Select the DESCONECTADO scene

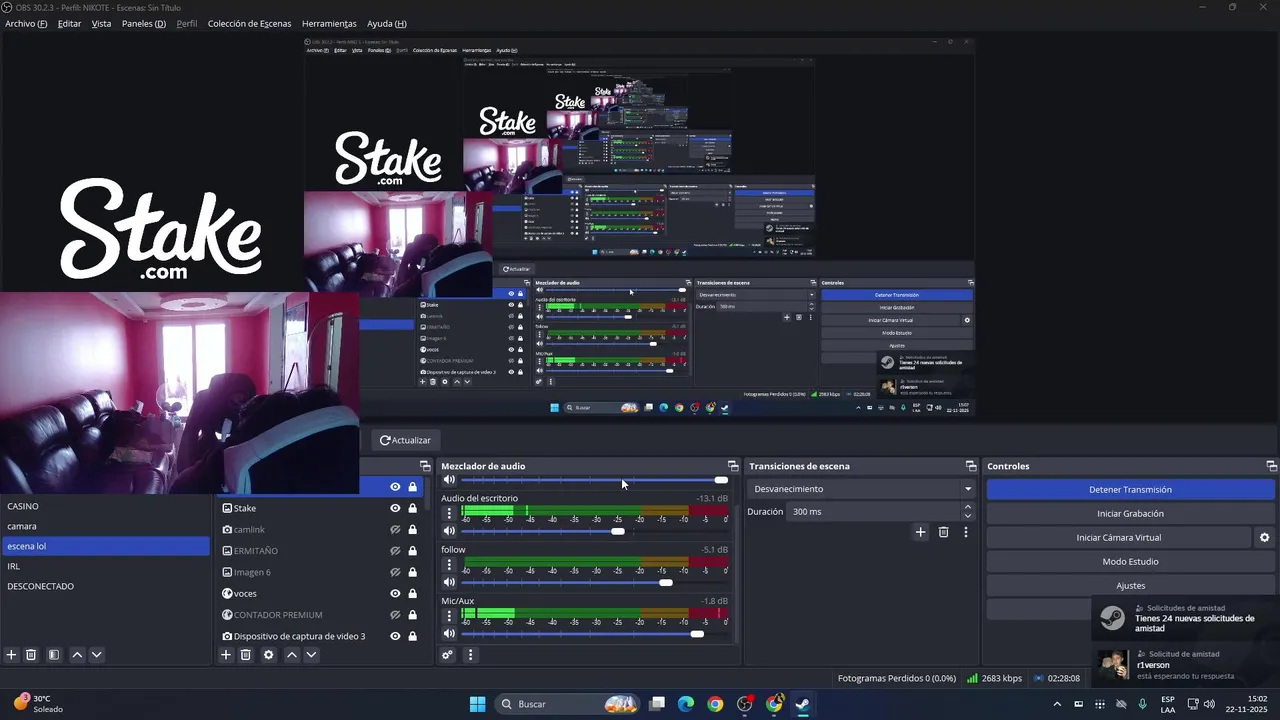point(105,586)
